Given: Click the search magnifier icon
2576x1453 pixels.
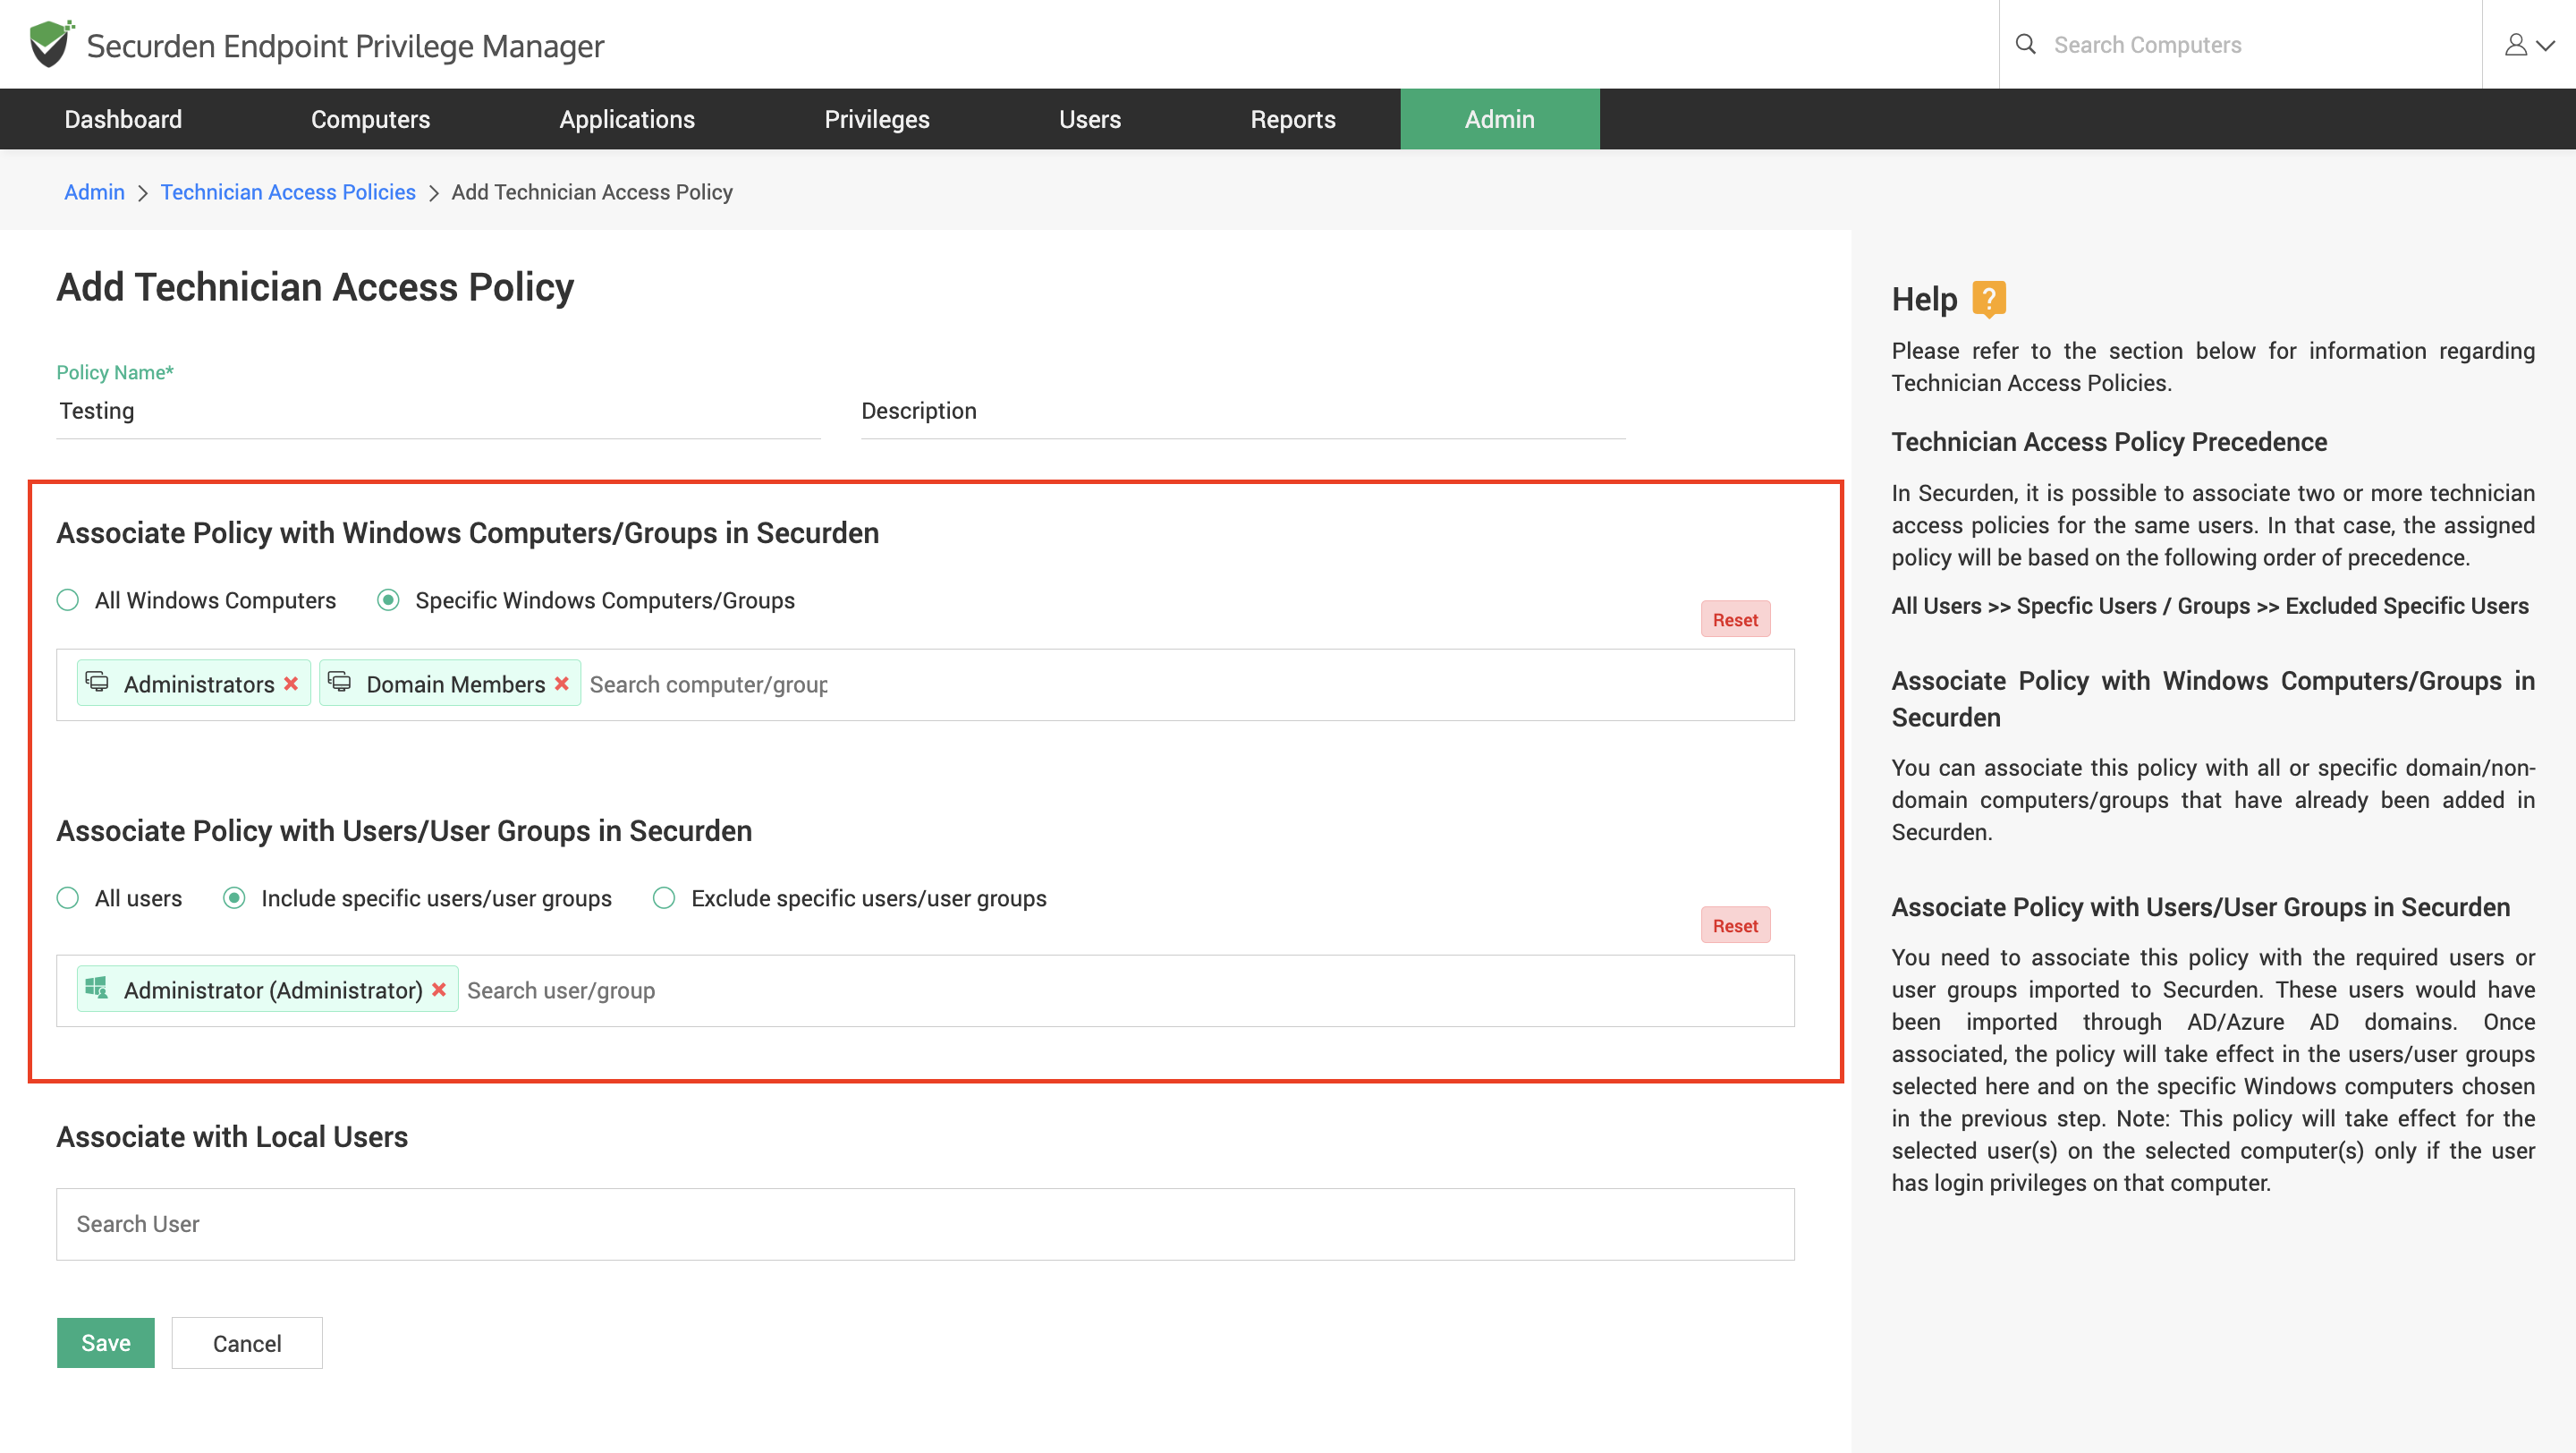Looking at the screenshot, I should 2025,44.
